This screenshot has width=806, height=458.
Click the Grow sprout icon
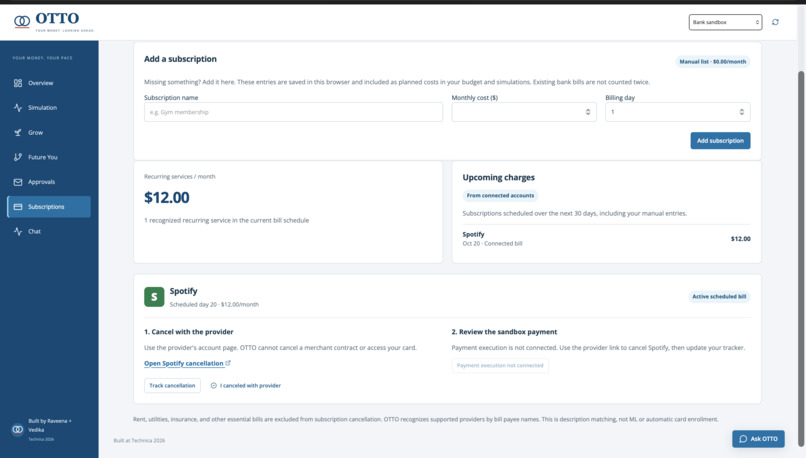point(18,132)
